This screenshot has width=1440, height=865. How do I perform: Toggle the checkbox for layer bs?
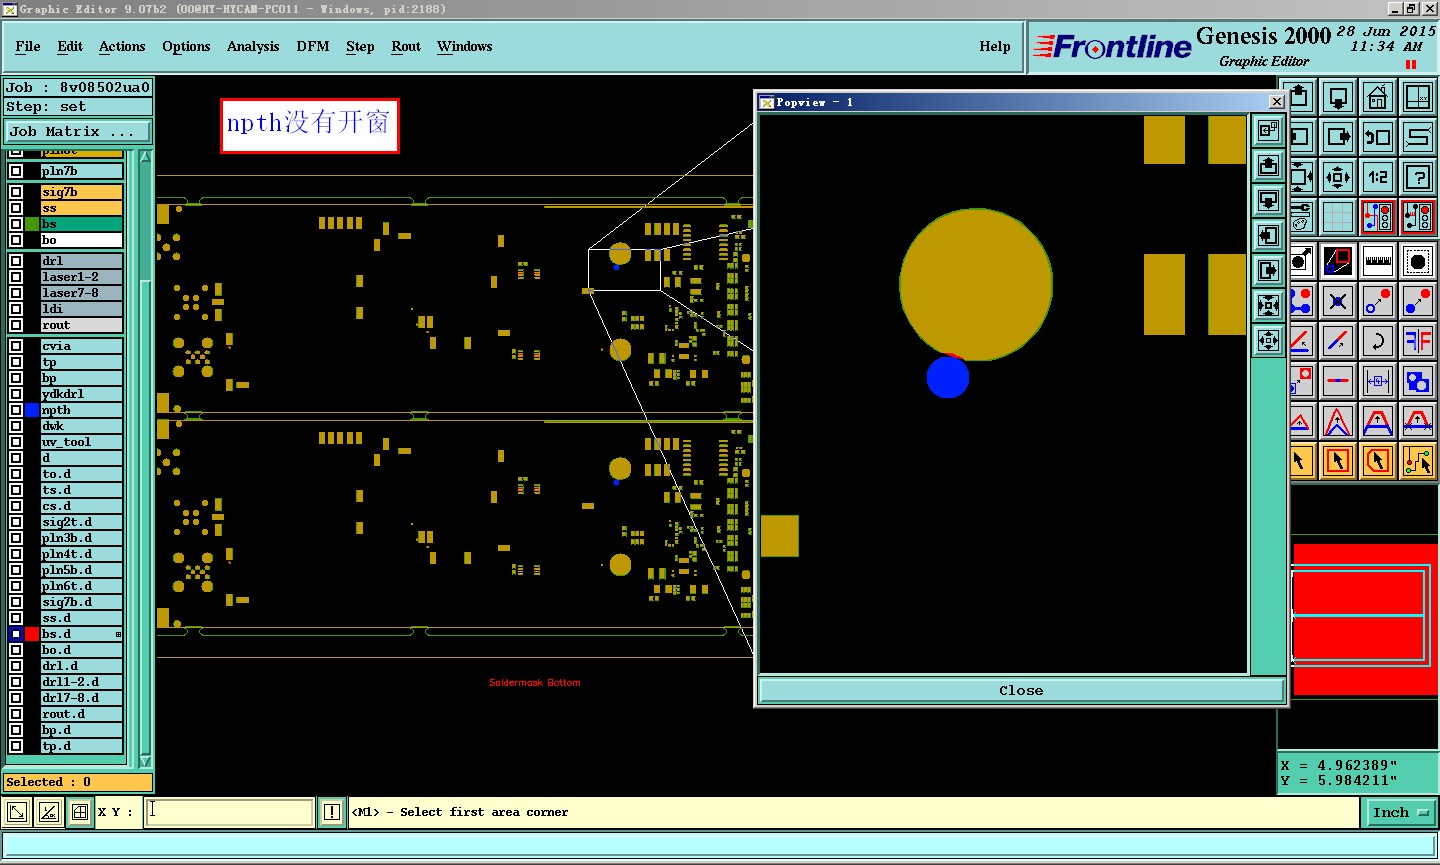coord(16,224)
